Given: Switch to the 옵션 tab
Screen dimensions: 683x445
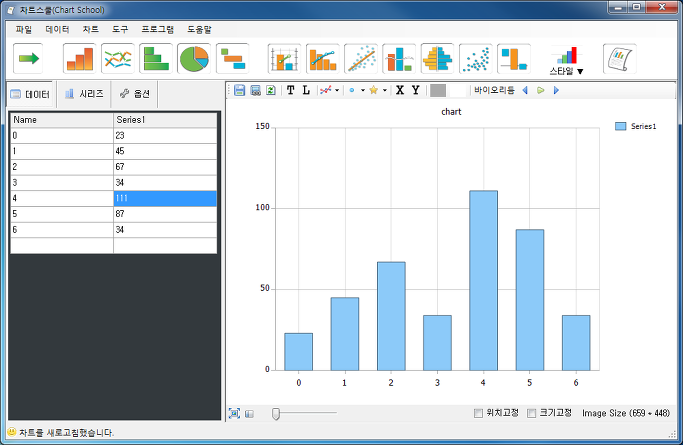Looking at the screenshot, I should pos(135,94).
